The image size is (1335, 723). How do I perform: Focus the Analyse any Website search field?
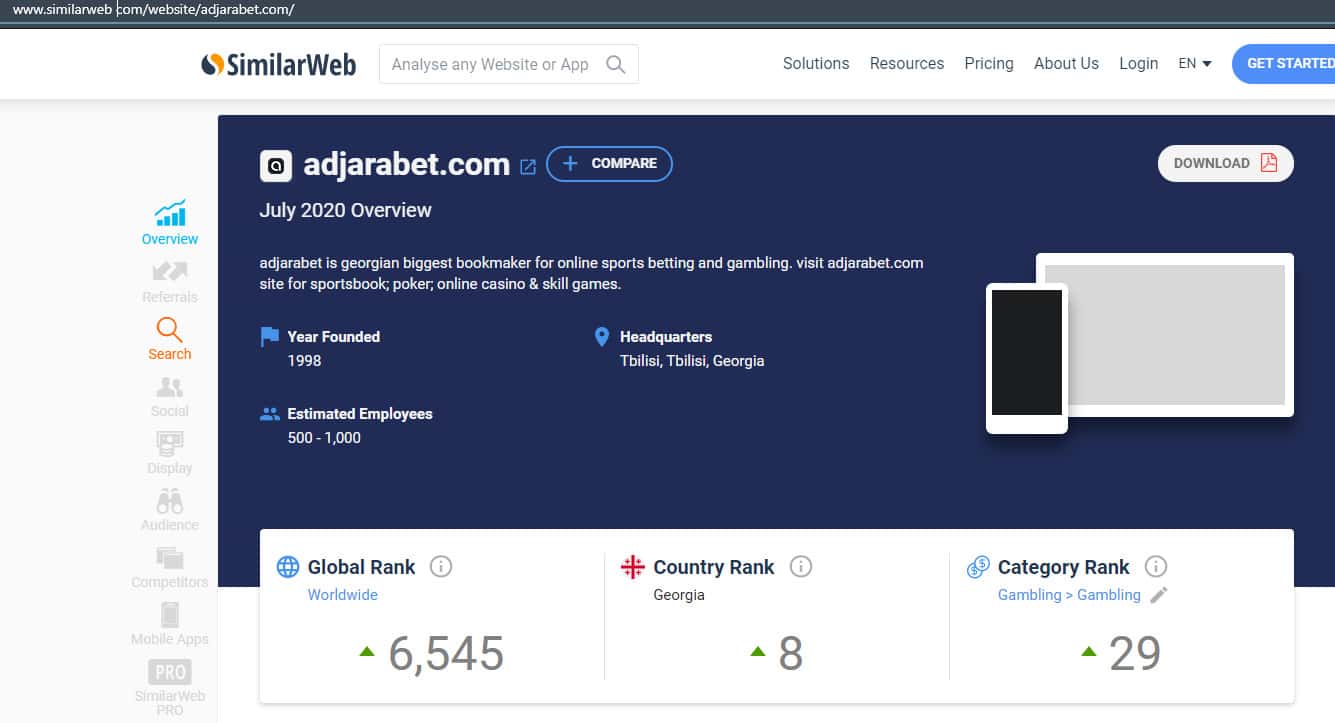(508, 65)
